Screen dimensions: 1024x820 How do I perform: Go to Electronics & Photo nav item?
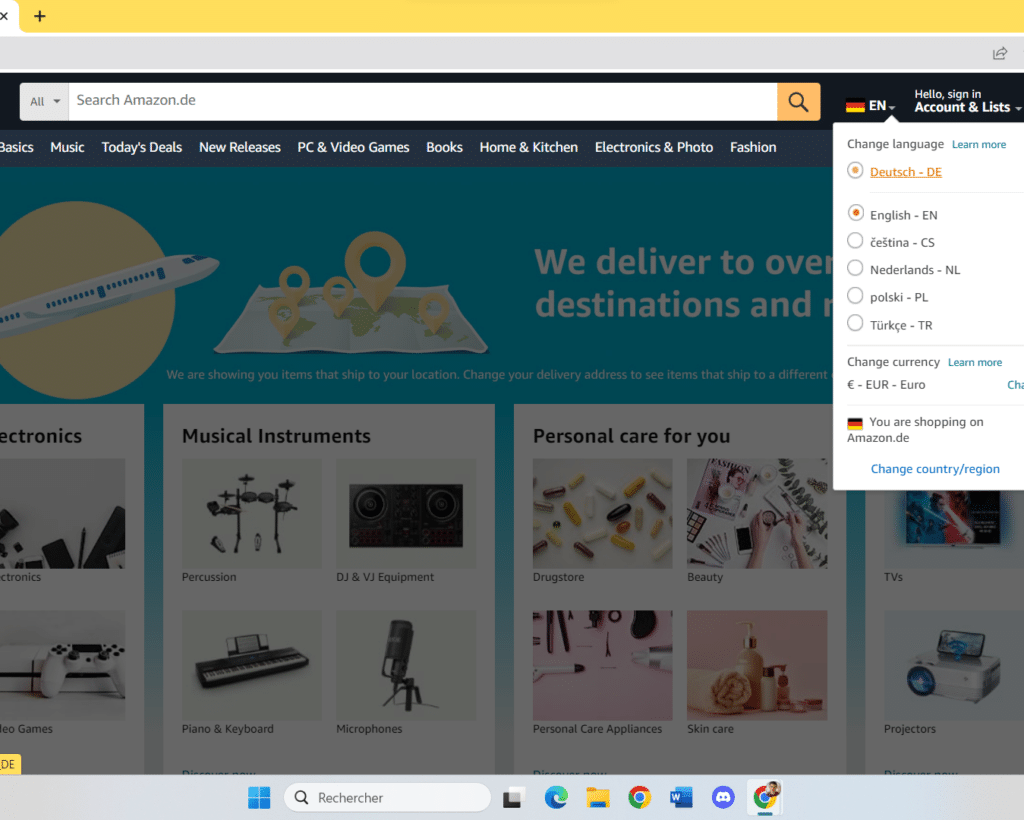[x=653, y=147]
